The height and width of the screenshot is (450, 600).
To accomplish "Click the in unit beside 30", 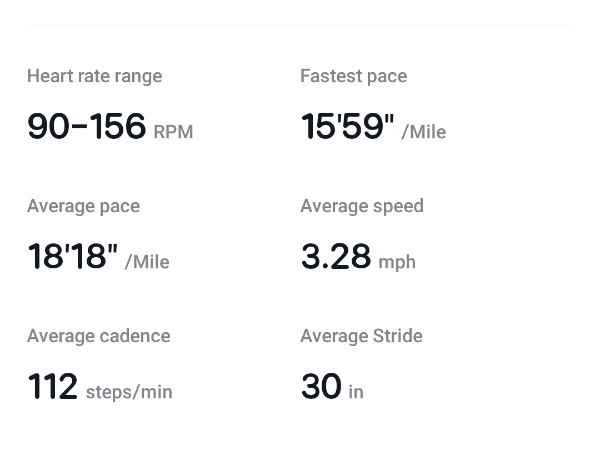I will [x=356, y=392].
